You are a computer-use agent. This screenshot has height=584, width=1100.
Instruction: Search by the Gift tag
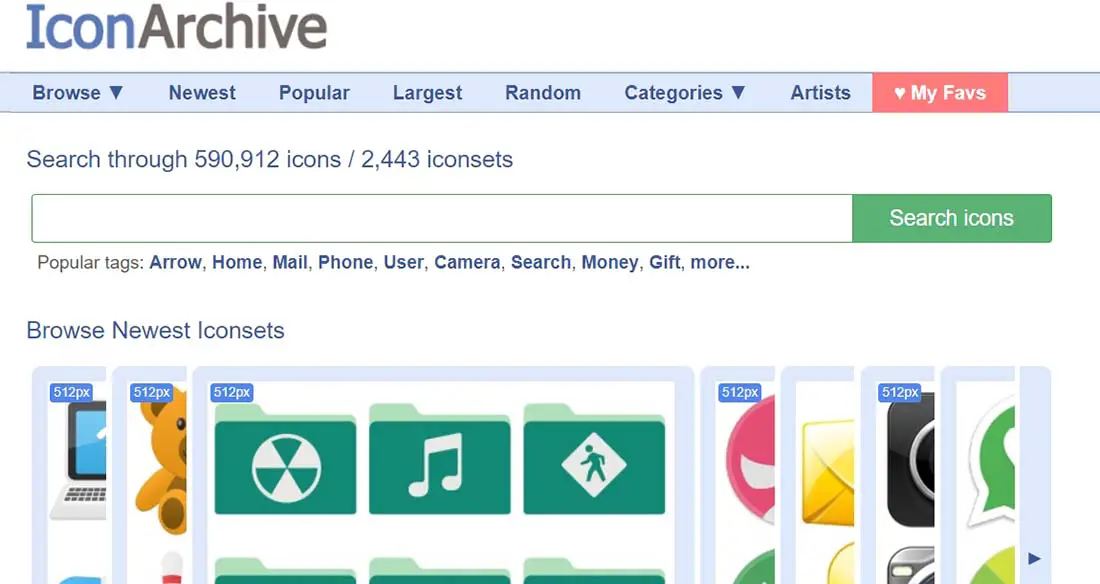664,263
